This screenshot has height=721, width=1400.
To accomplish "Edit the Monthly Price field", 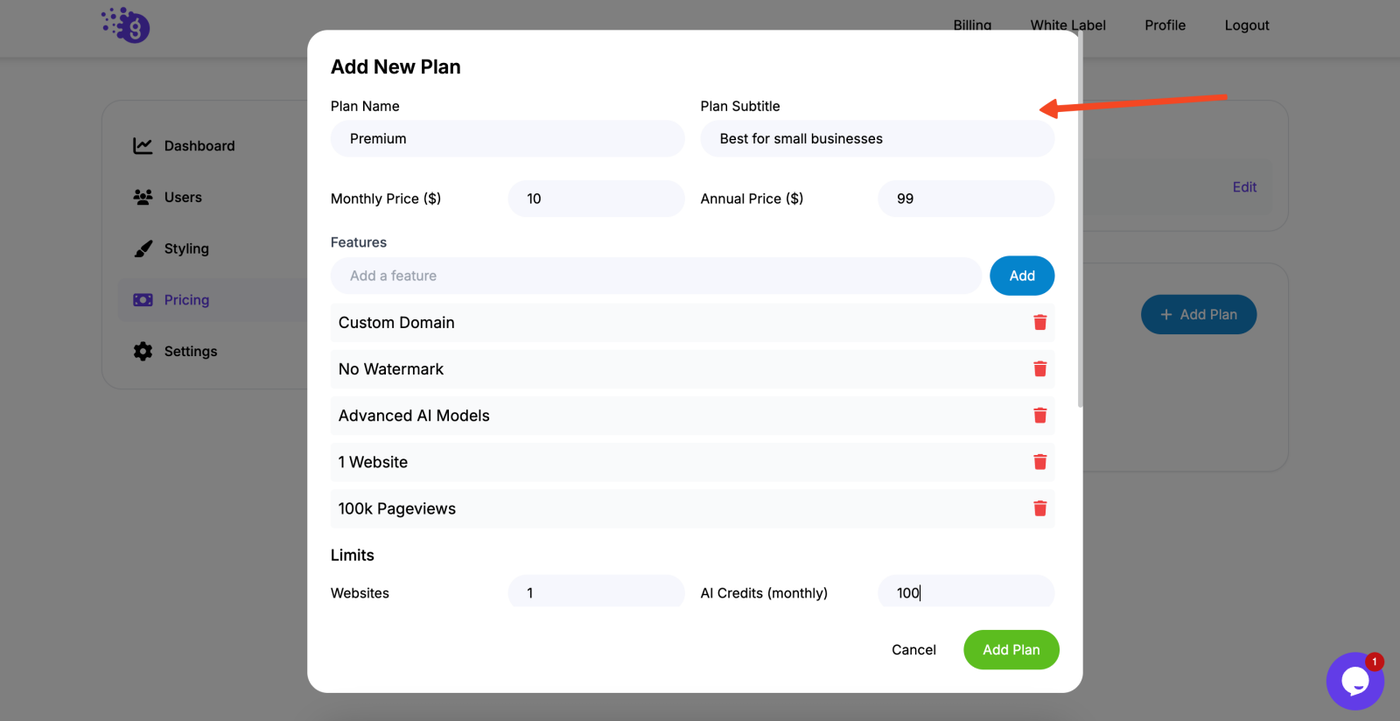I will (596, 199).
